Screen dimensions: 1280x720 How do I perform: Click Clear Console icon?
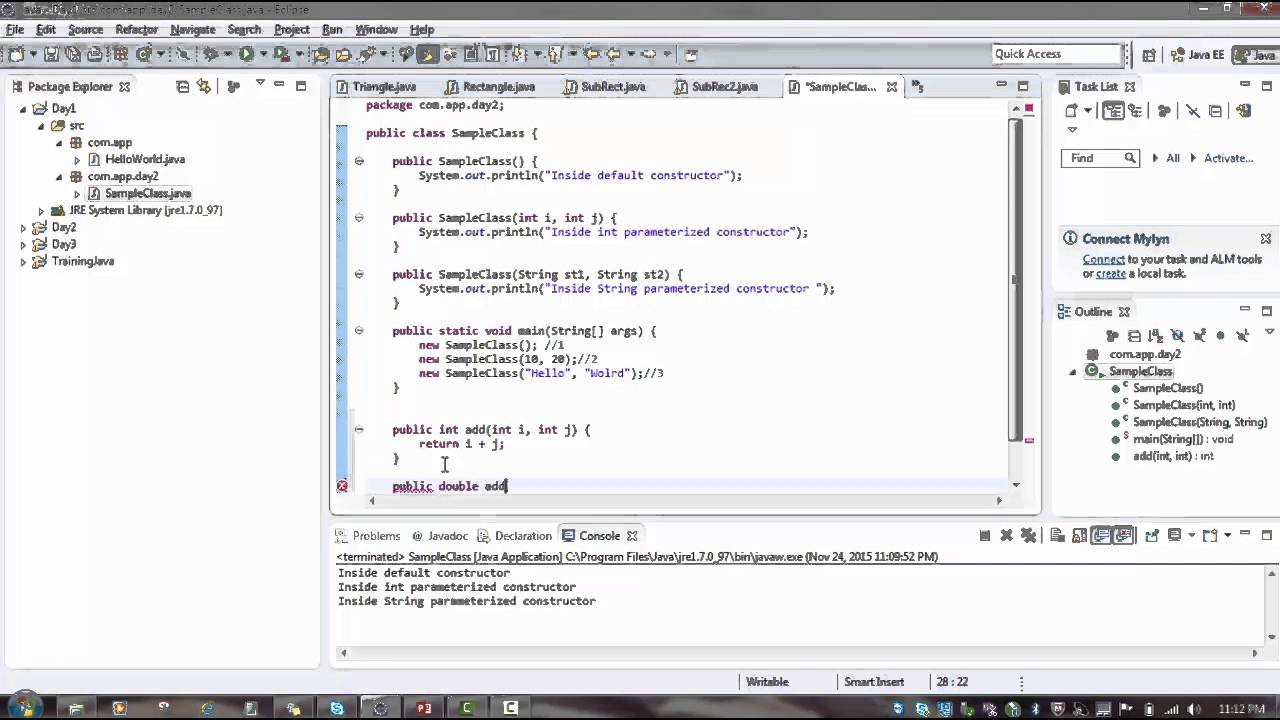coord(1057,536)
